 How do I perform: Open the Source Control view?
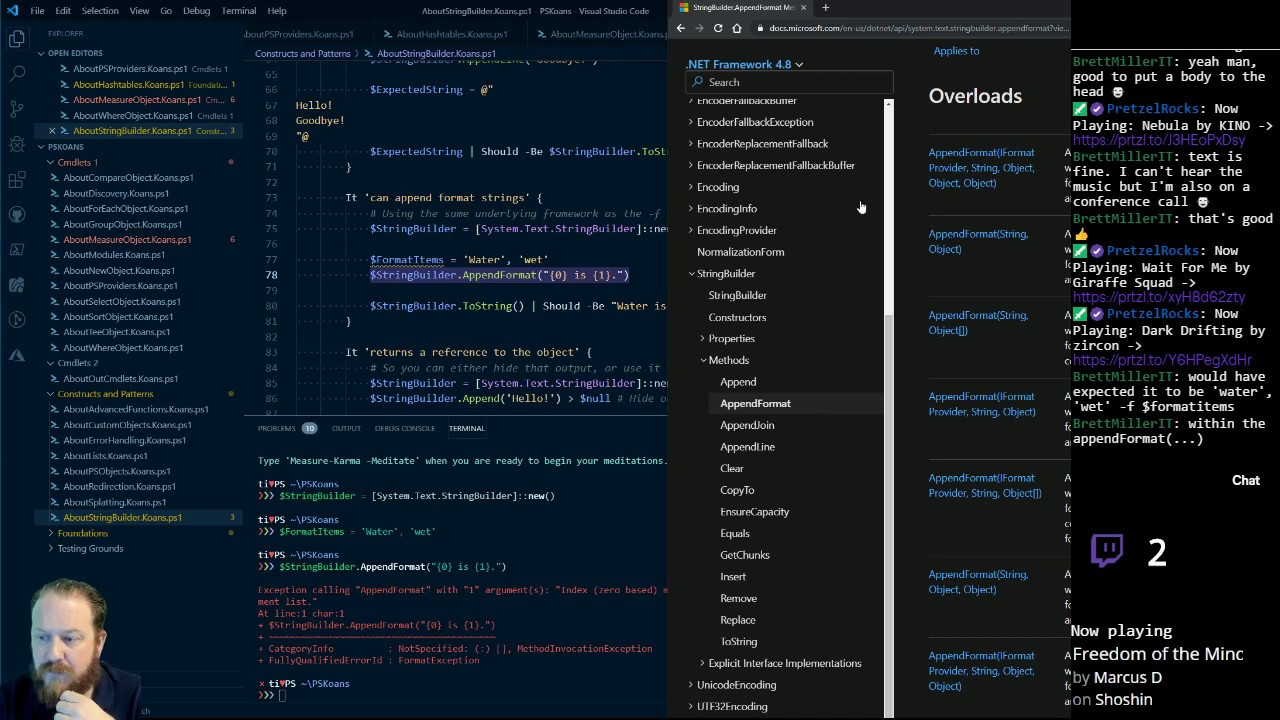pos(17,109)
